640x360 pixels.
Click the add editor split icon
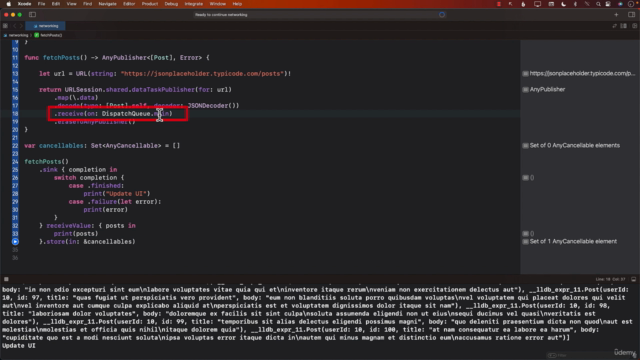coord(634,26)
